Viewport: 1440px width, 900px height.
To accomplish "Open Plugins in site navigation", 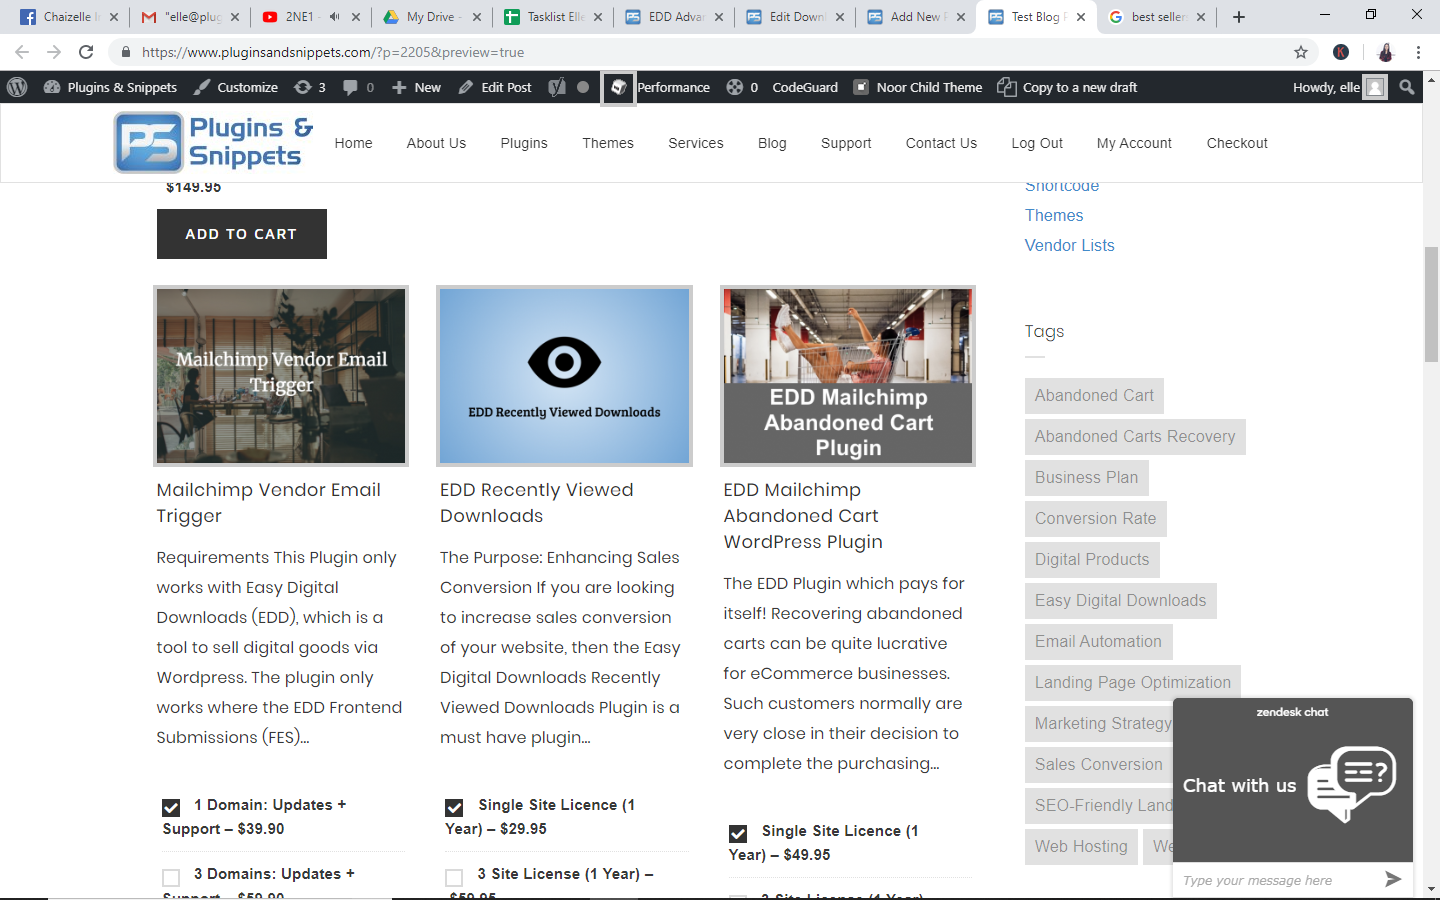I will tap(524, 143).
